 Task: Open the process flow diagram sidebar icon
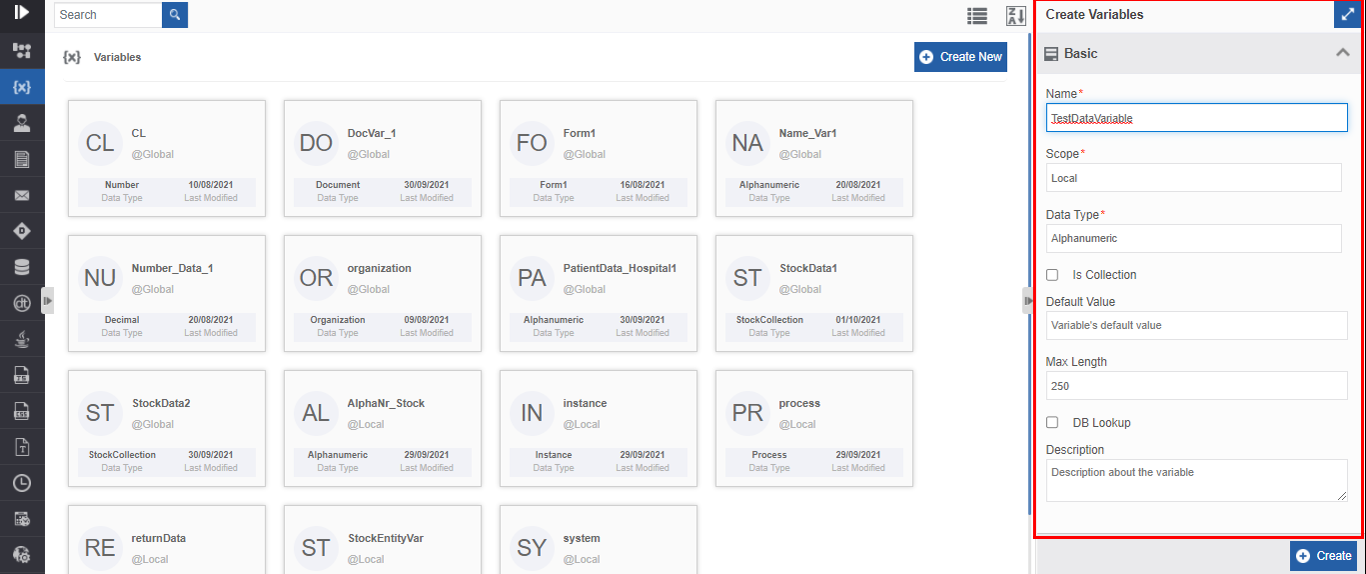(22, 50)
